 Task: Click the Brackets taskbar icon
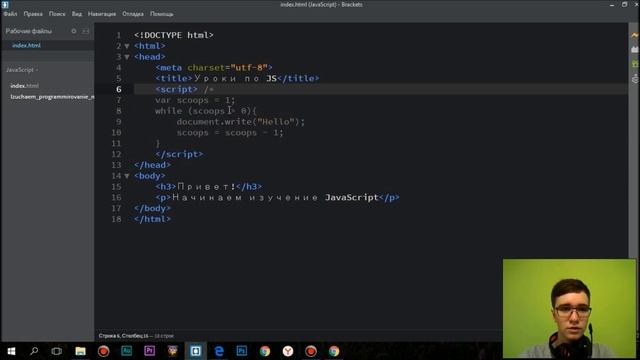(196, 351)
